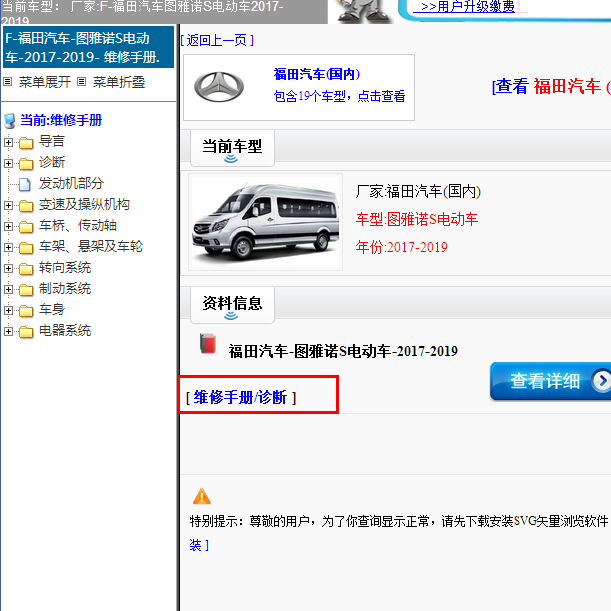The image size is (611, 611).
Task: Select the 当前车型 tab
Action: tap(232, 148)
